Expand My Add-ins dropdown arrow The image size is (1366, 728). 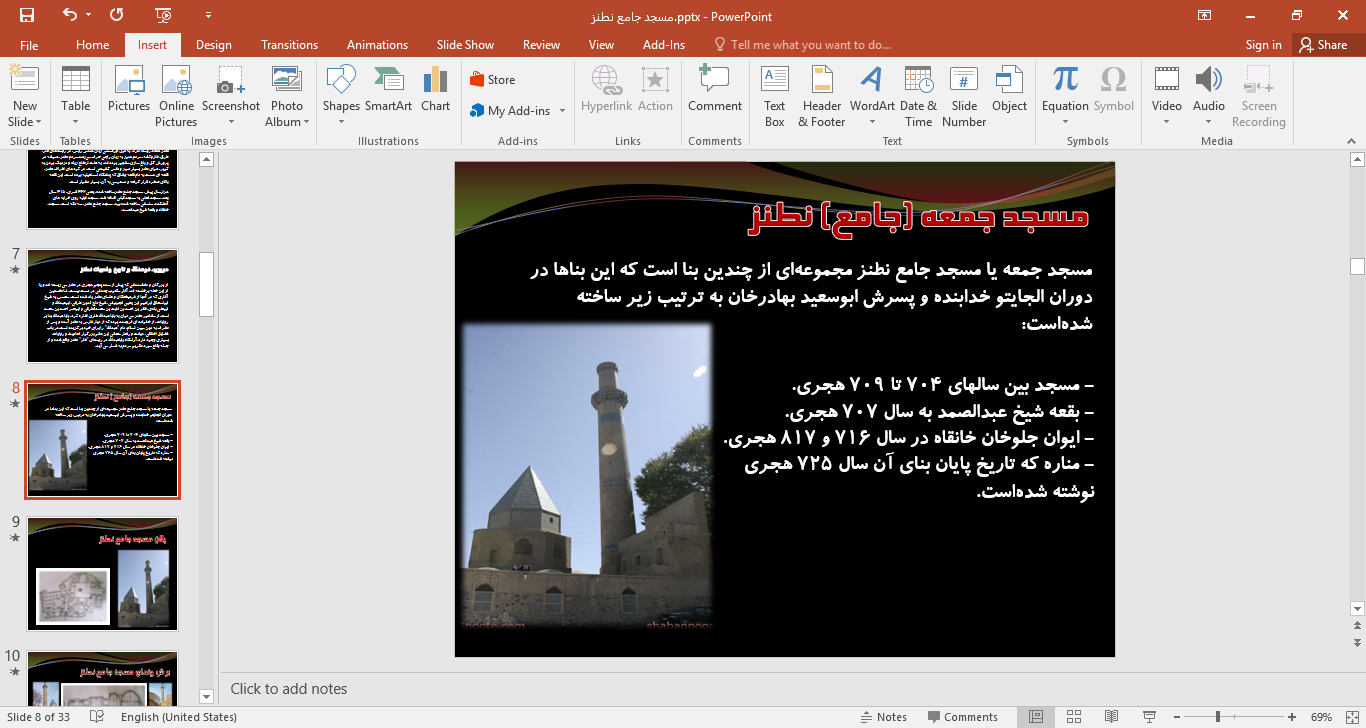(562, 111)
